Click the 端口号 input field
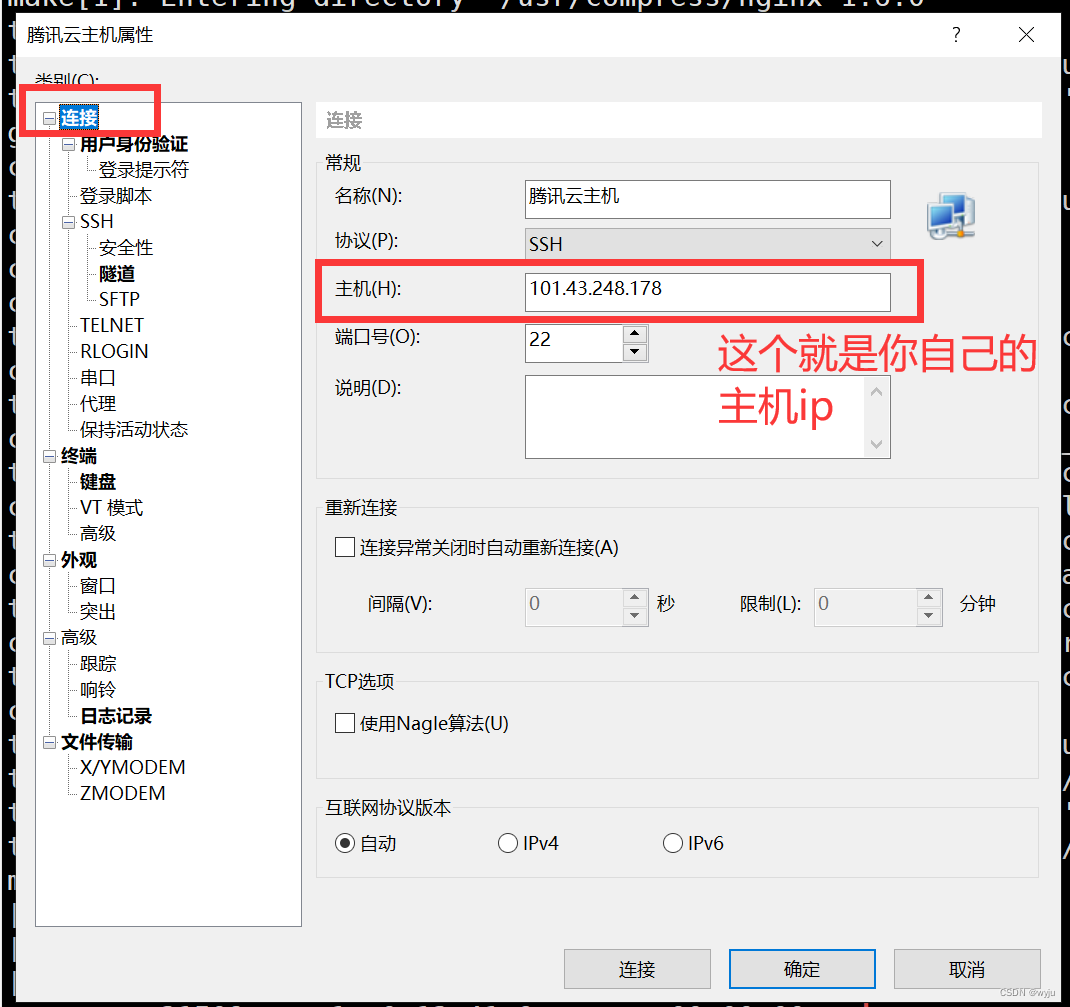 [574, 343]
